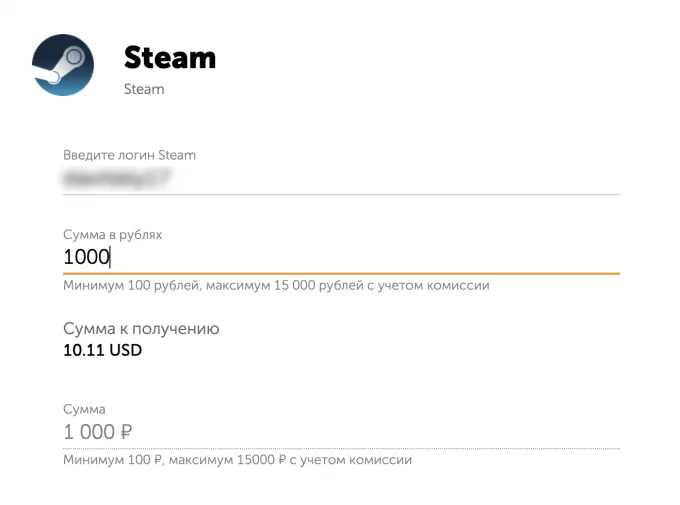The width and height of the screenshot is (680, 505).
Task: Click the gray Steam subtitle under the title
Action: [143, 89]
